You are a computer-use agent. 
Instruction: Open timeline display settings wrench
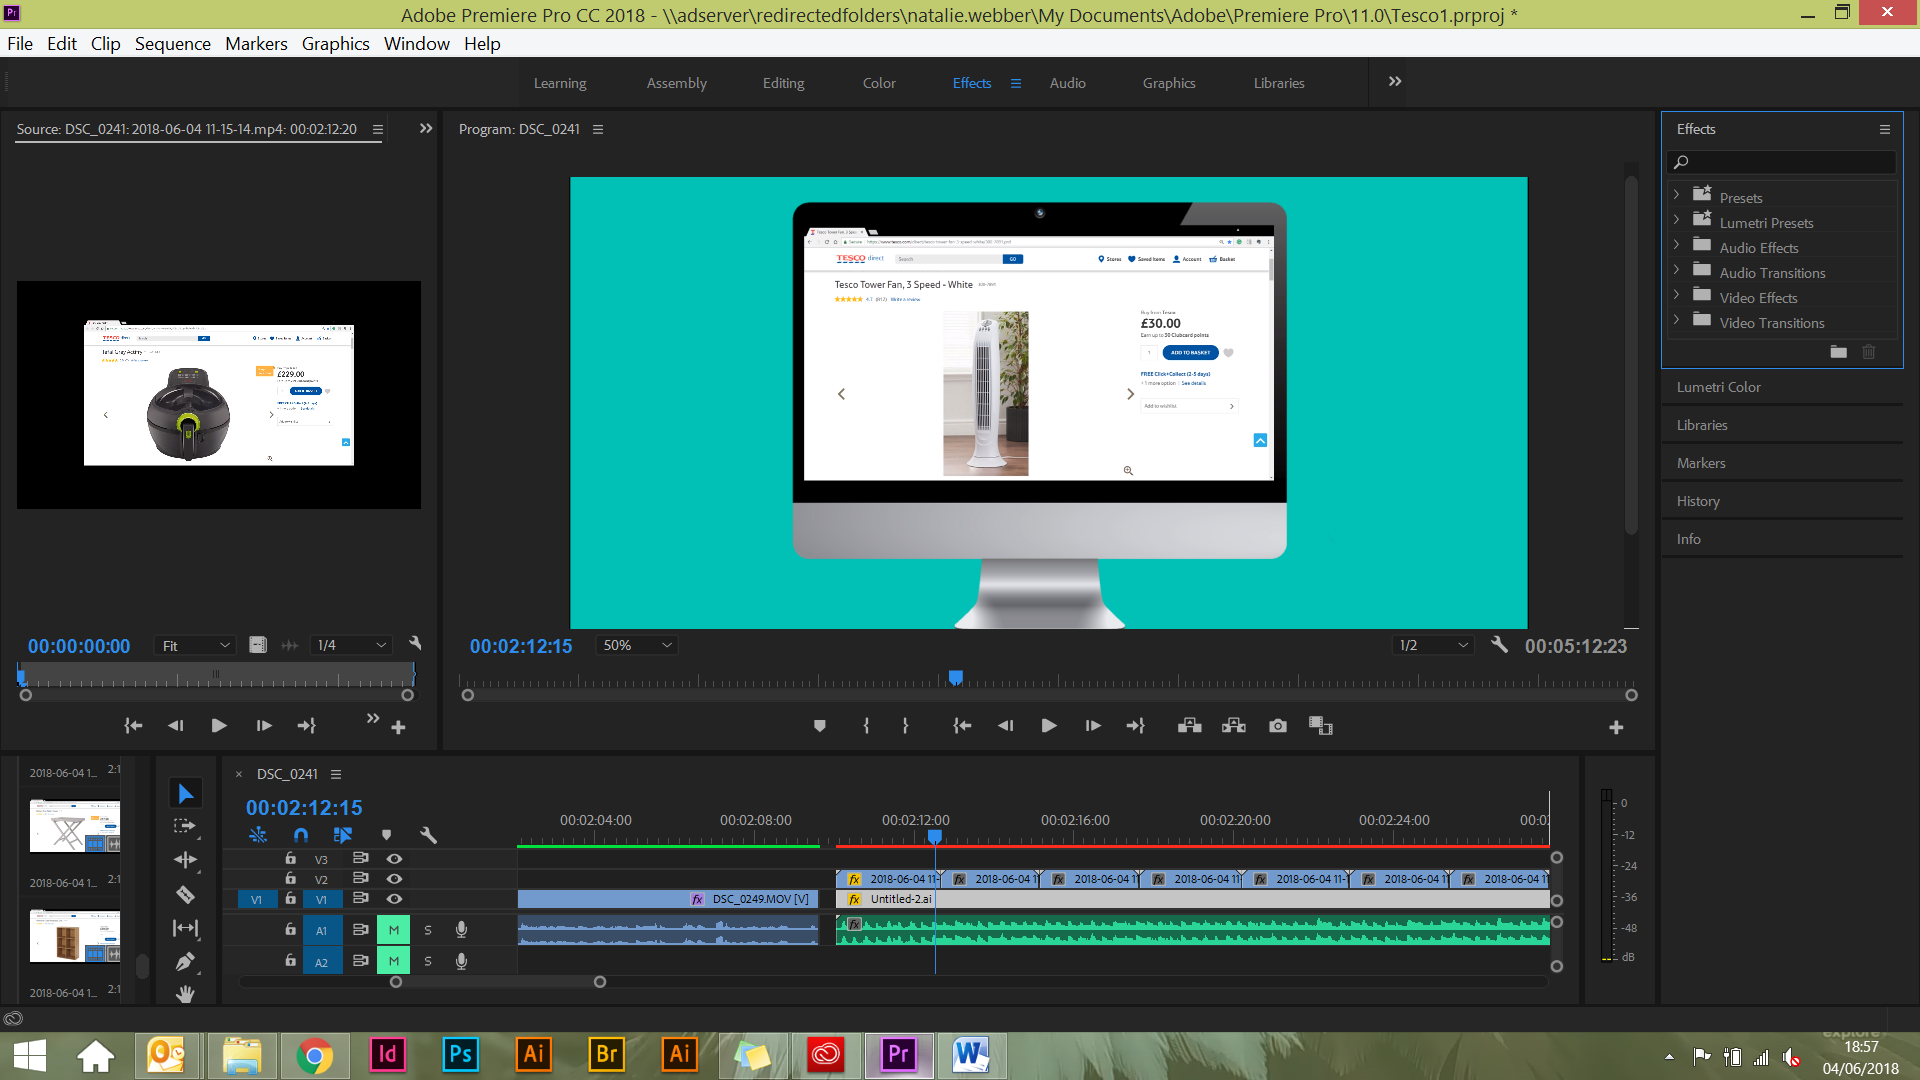point(429,835)
